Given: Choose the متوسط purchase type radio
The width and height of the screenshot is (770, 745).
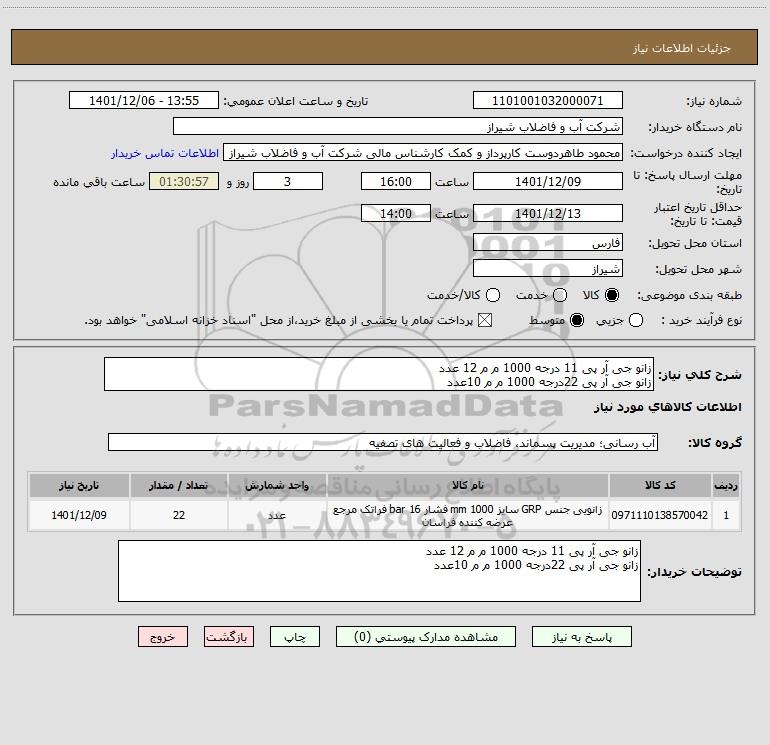Looking at the screenshot, I should [577, 320].
